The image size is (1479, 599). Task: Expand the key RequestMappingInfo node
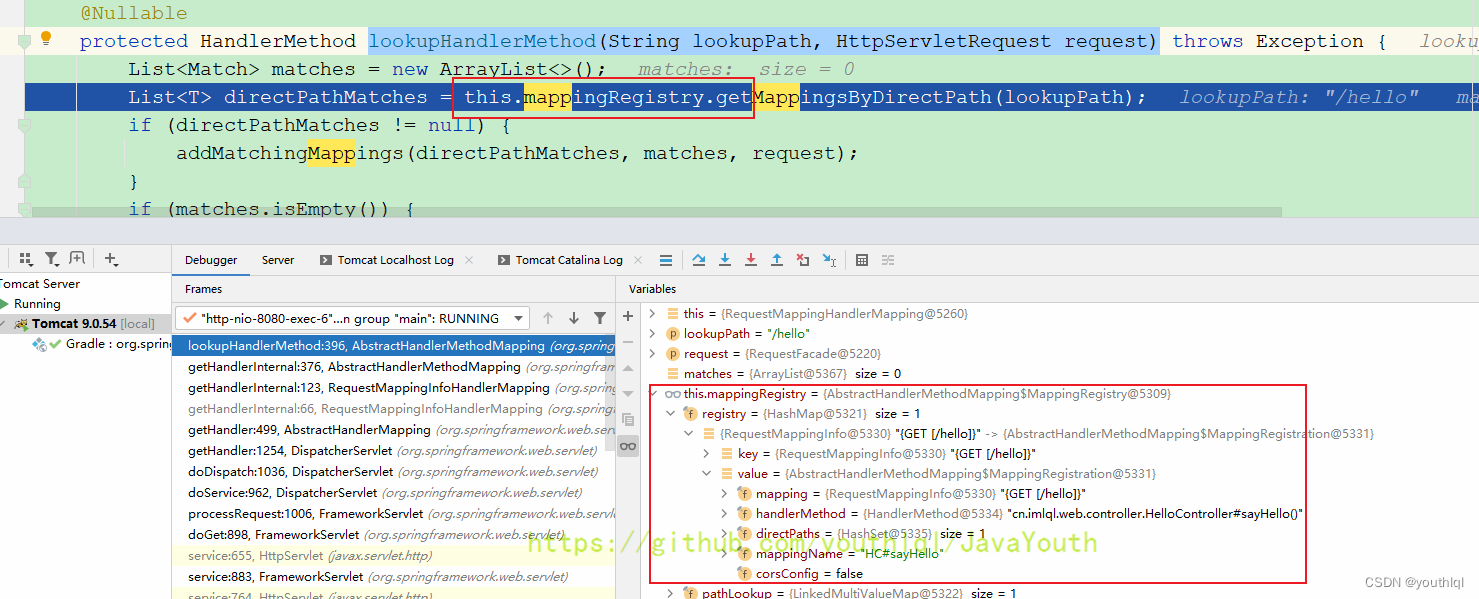coord(707,454)
